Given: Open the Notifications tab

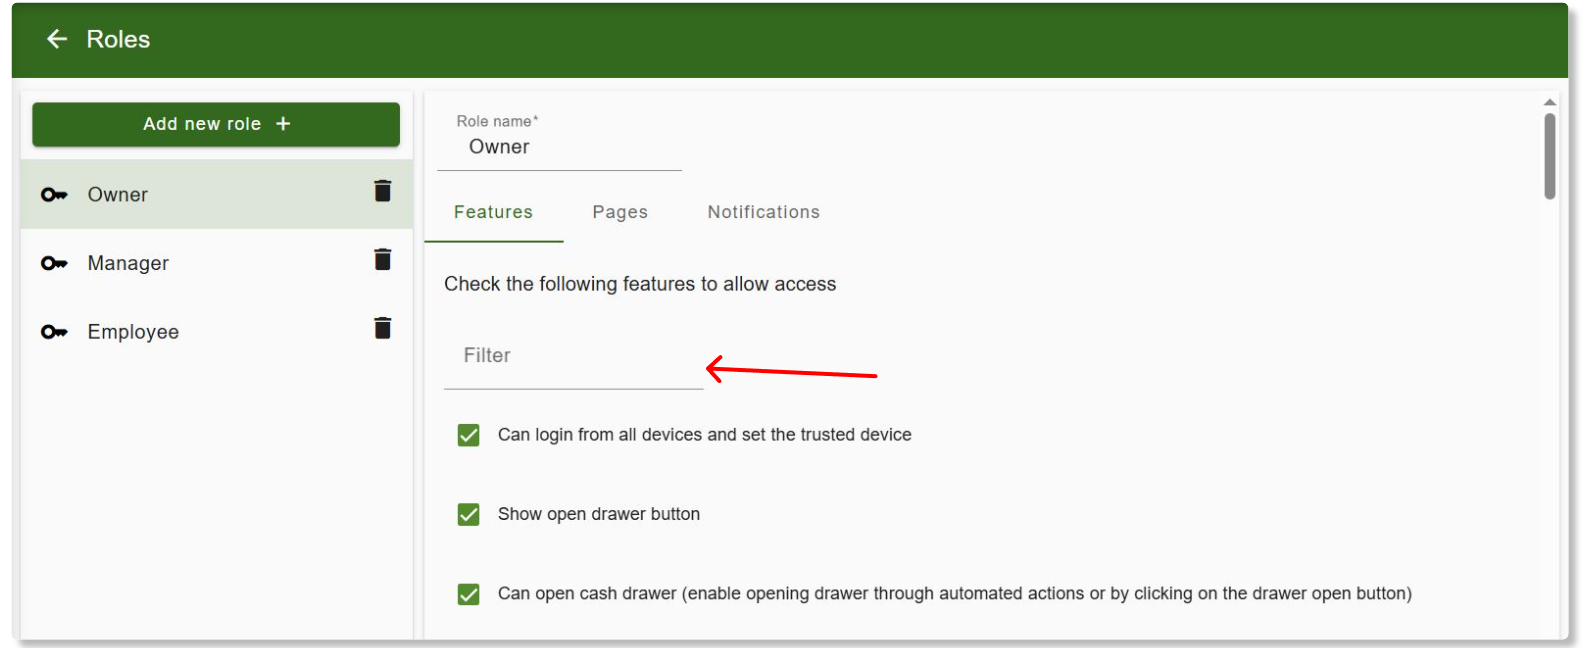Looking at the screenshot, I should point(763,212).
